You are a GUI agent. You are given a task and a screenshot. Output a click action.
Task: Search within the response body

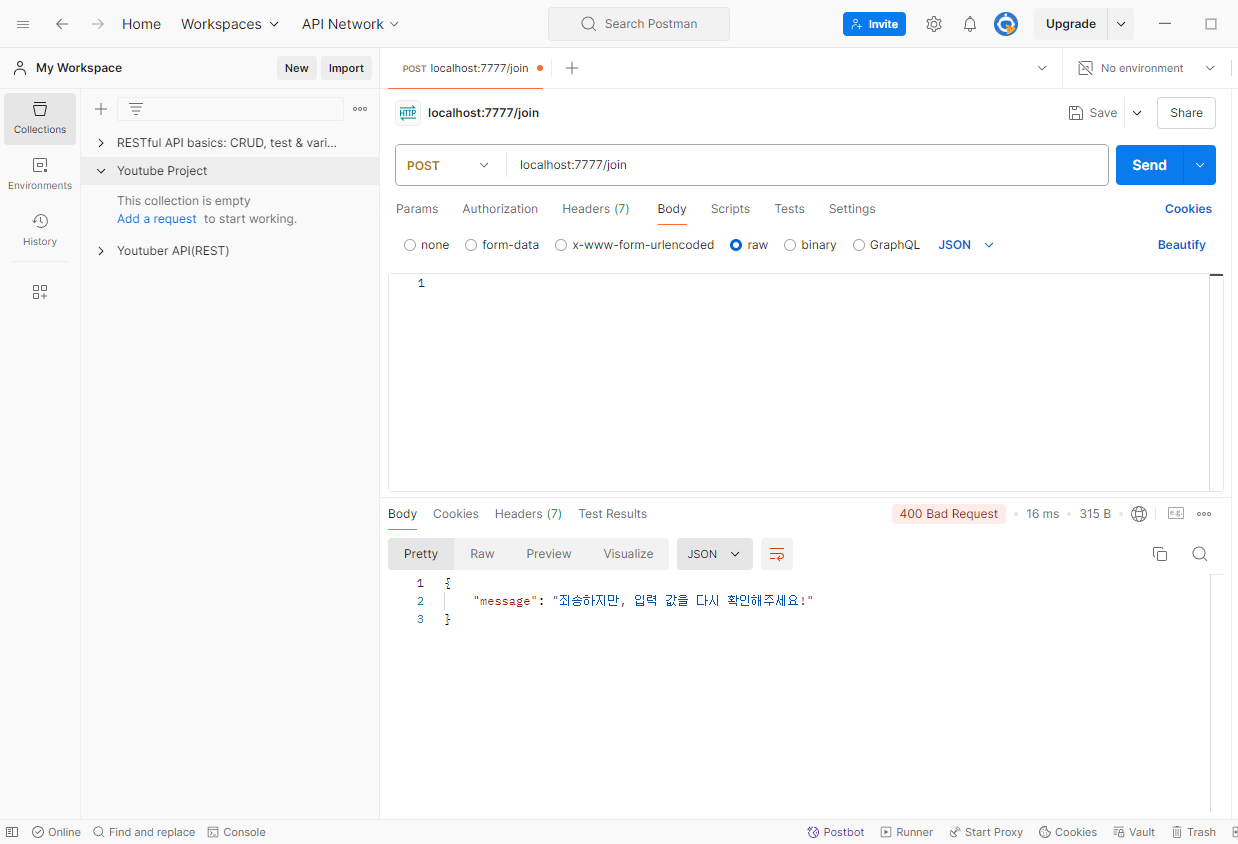[x=1200, y=554]
